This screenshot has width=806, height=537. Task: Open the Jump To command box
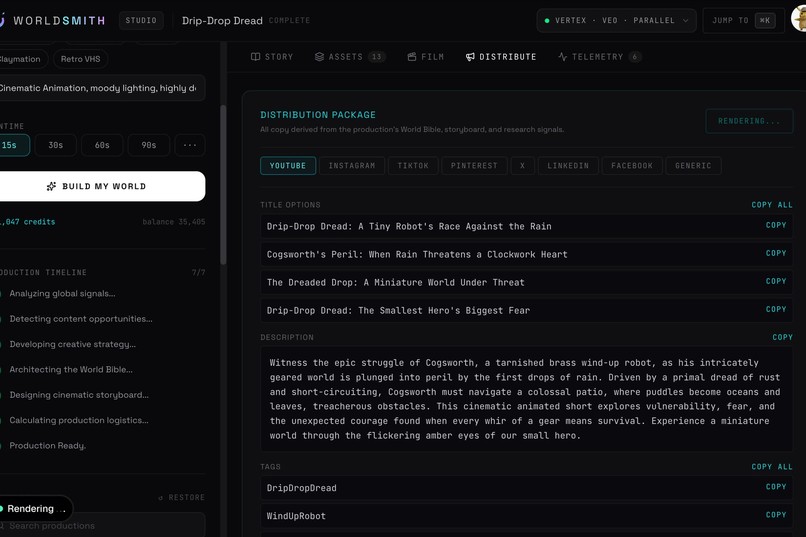(x=743, y=21)
